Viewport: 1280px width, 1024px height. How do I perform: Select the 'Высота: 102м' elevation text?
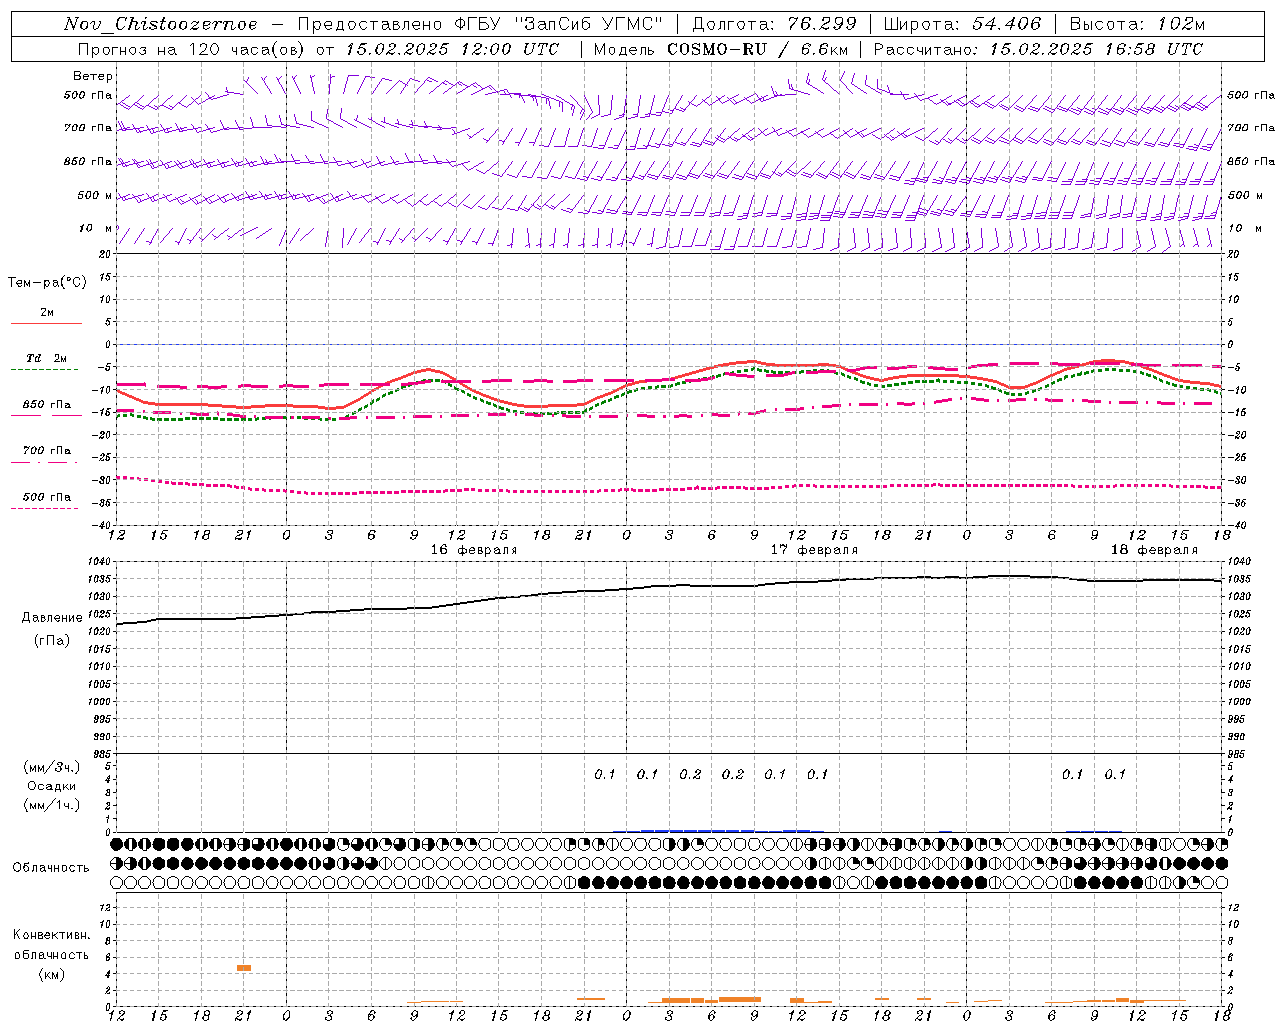[1137, 24]
